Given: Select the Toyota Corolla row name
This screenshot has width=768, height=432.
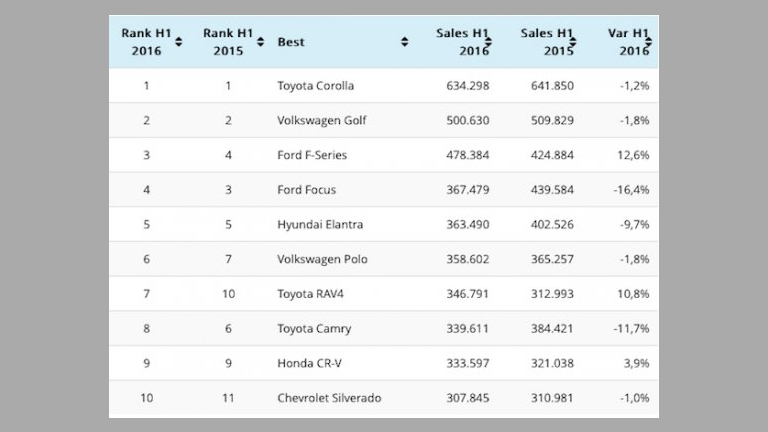Looking at the screenshot, I should (x=315, y=86).
